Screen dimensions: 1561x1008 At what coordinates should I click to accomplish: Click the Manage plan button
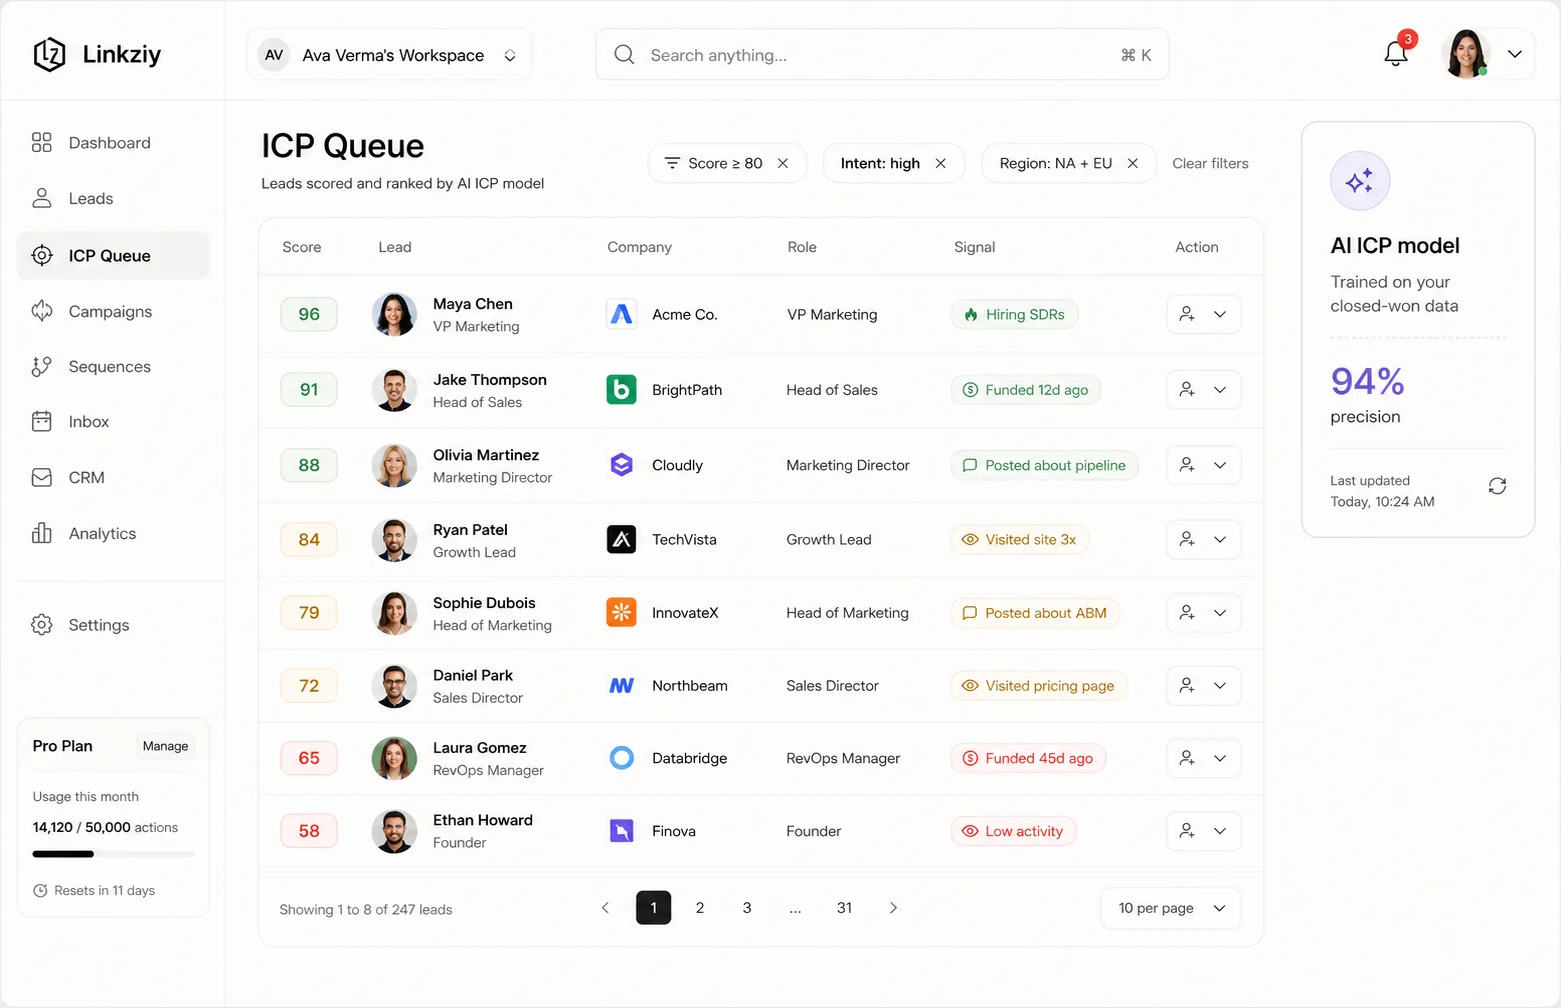click(x=165, y=746)
